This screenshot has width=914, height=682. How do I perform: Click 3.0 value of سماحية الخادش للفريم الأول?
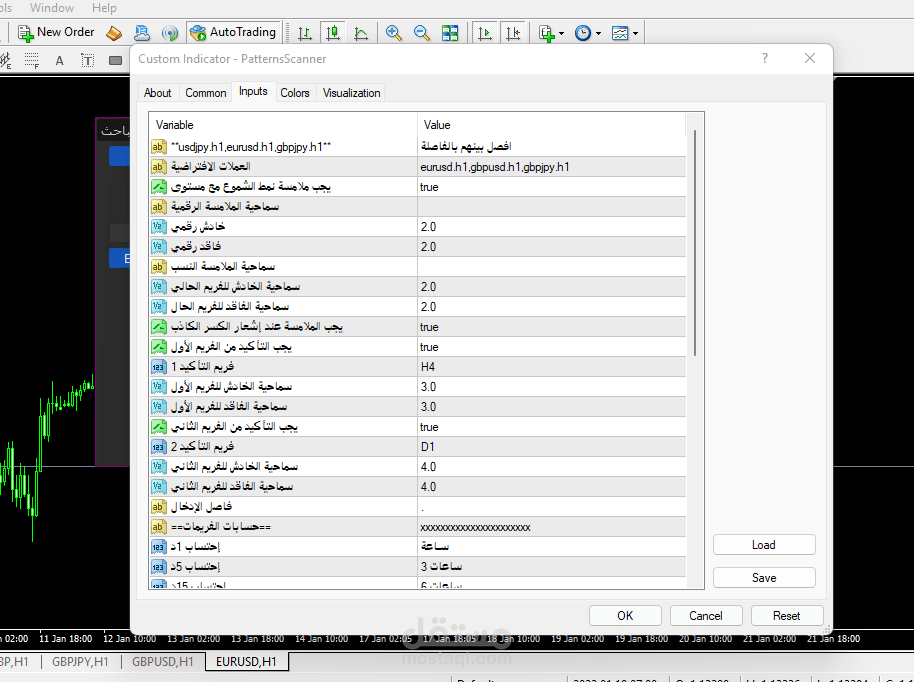pos(551,387)
